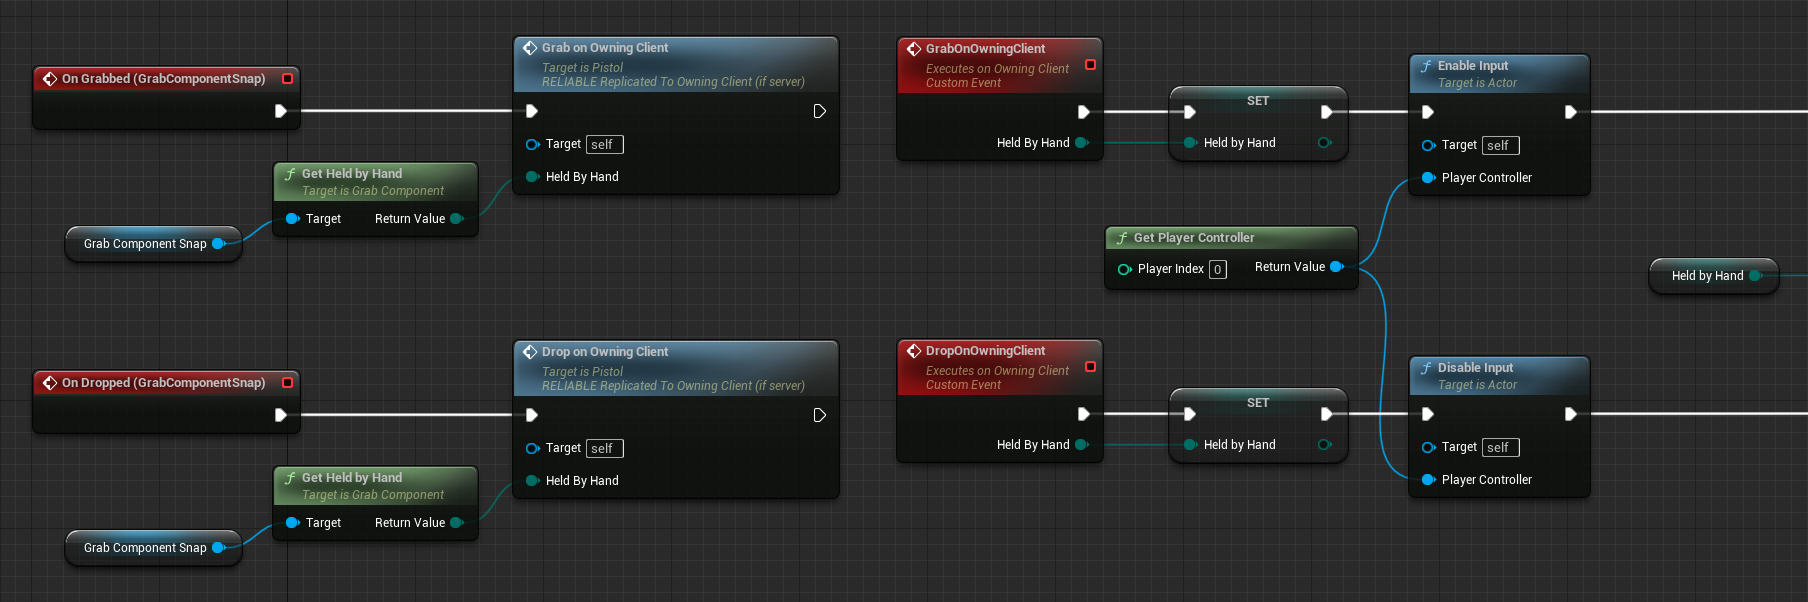Click the Return Value pin of upper Get Held by Hand
This screenshot has height=602, width=1808.
click(457, 219)
